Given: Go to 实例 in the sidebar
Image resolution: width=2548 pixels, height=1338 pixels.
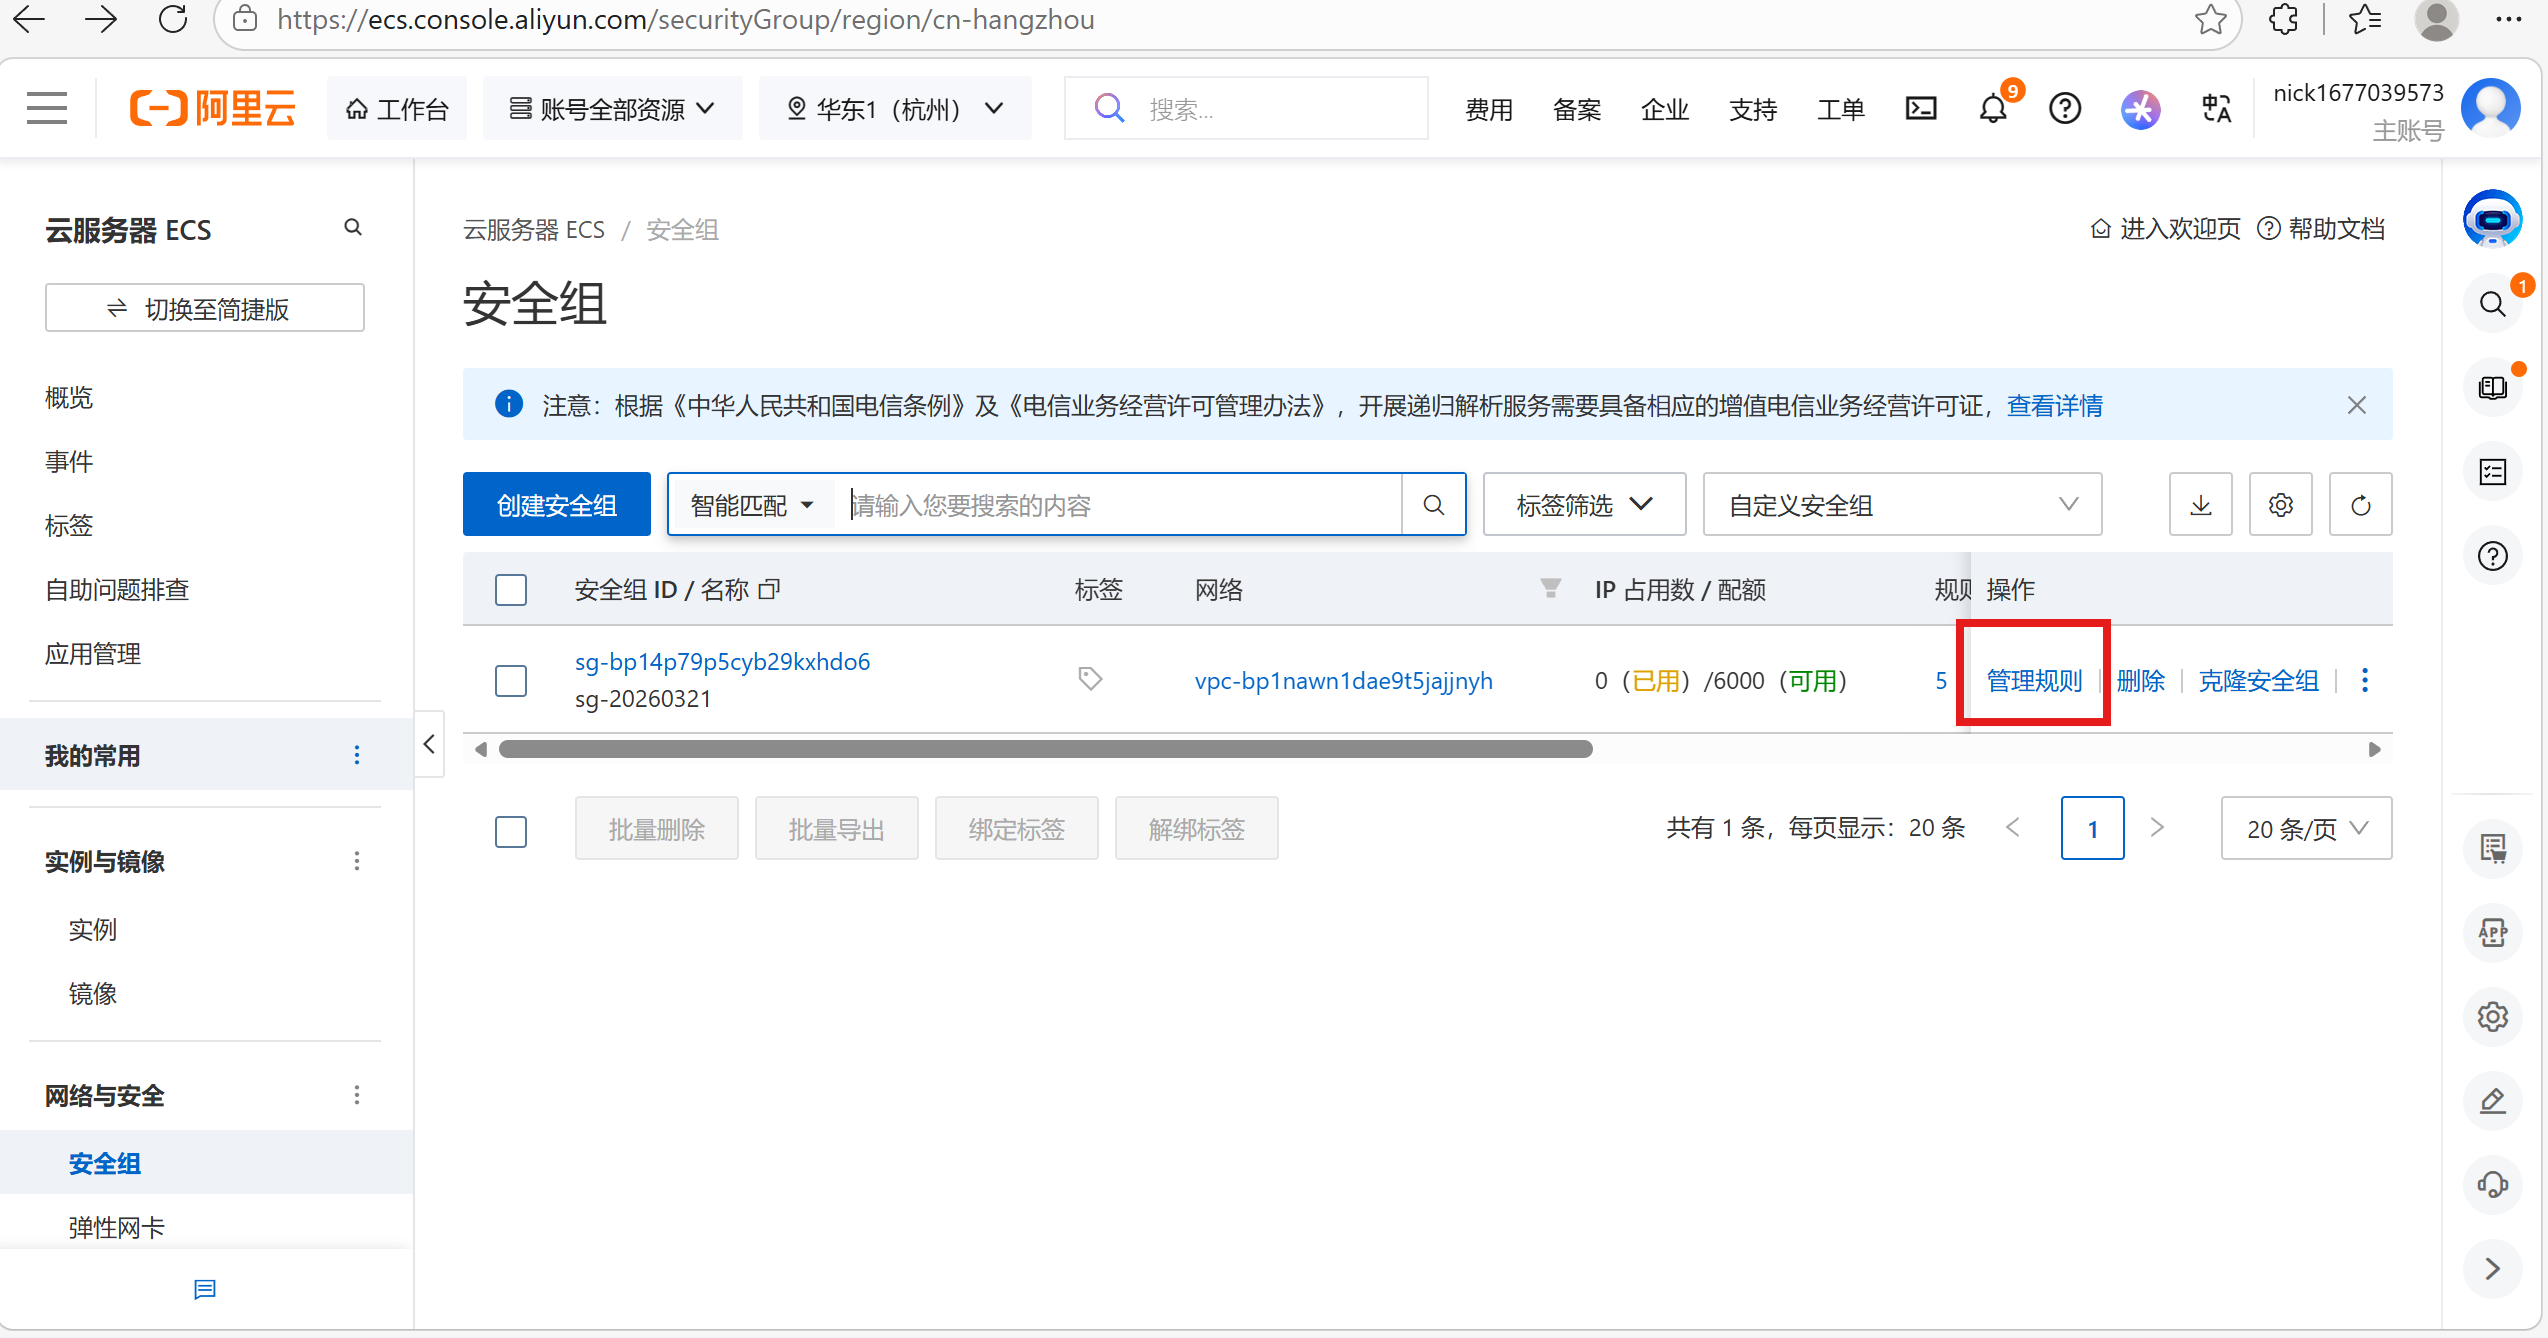Looking at the screenshot, I should tap(93, 929).
